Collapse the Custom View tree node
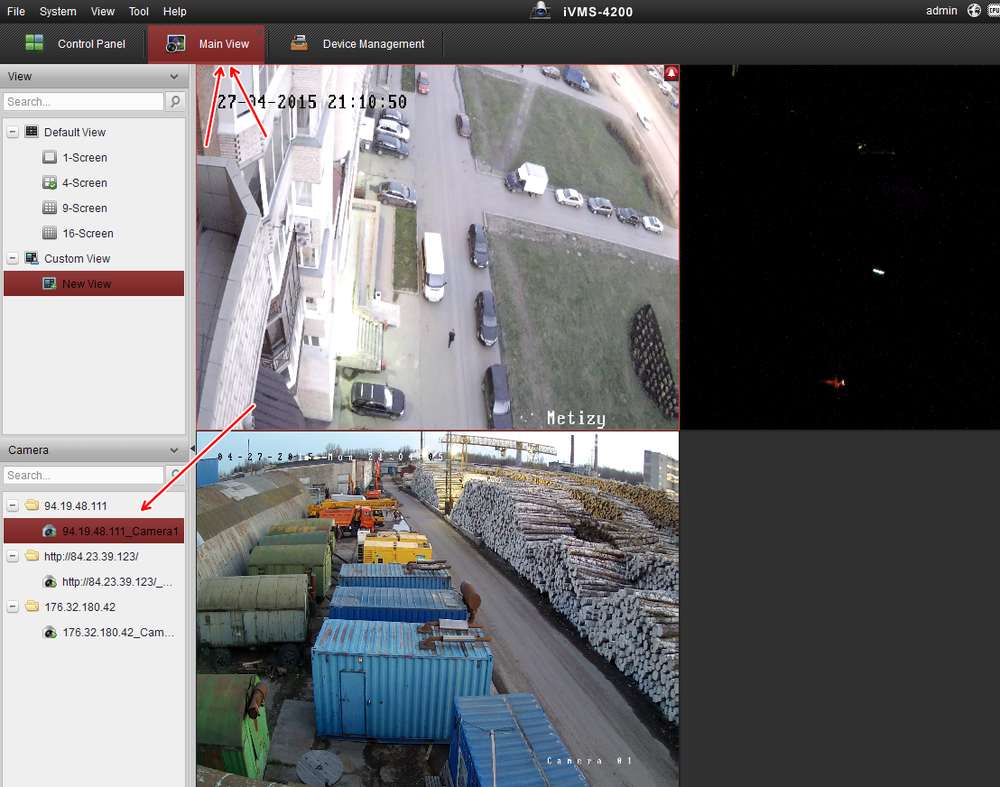Viewport: 1000px width, 787px height. coord(12,258)
